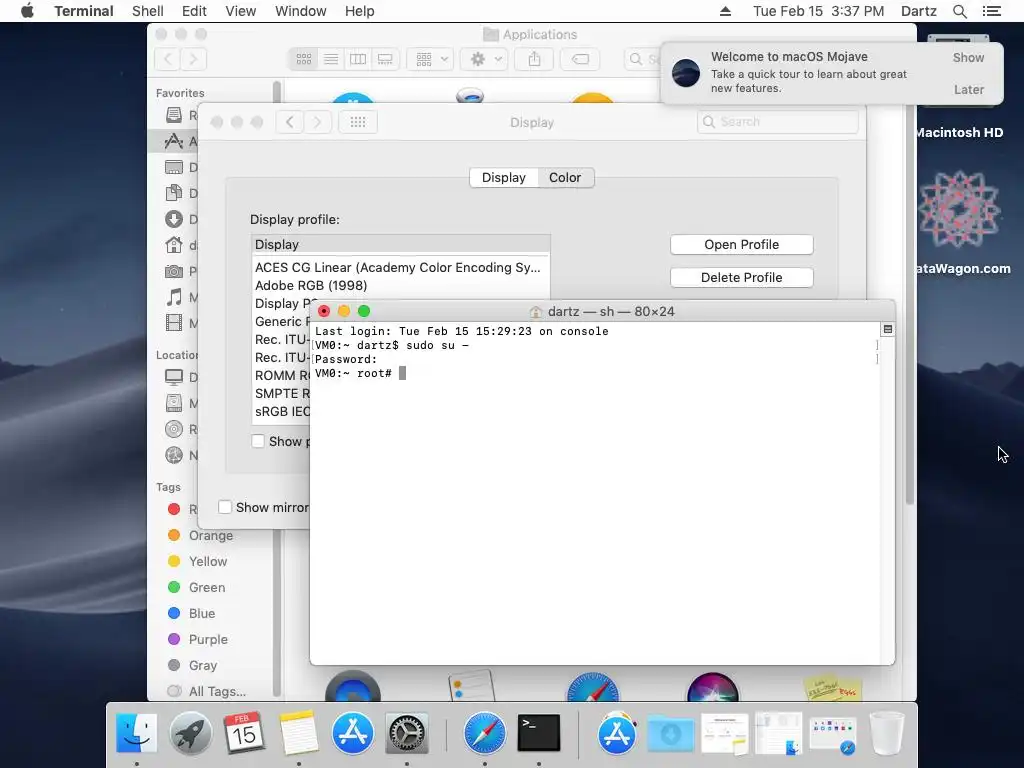The height and width of the screenshot is (768, 1024).
Task: Open the Finder group-by dropdown
Action: click(x=430, y=59)
